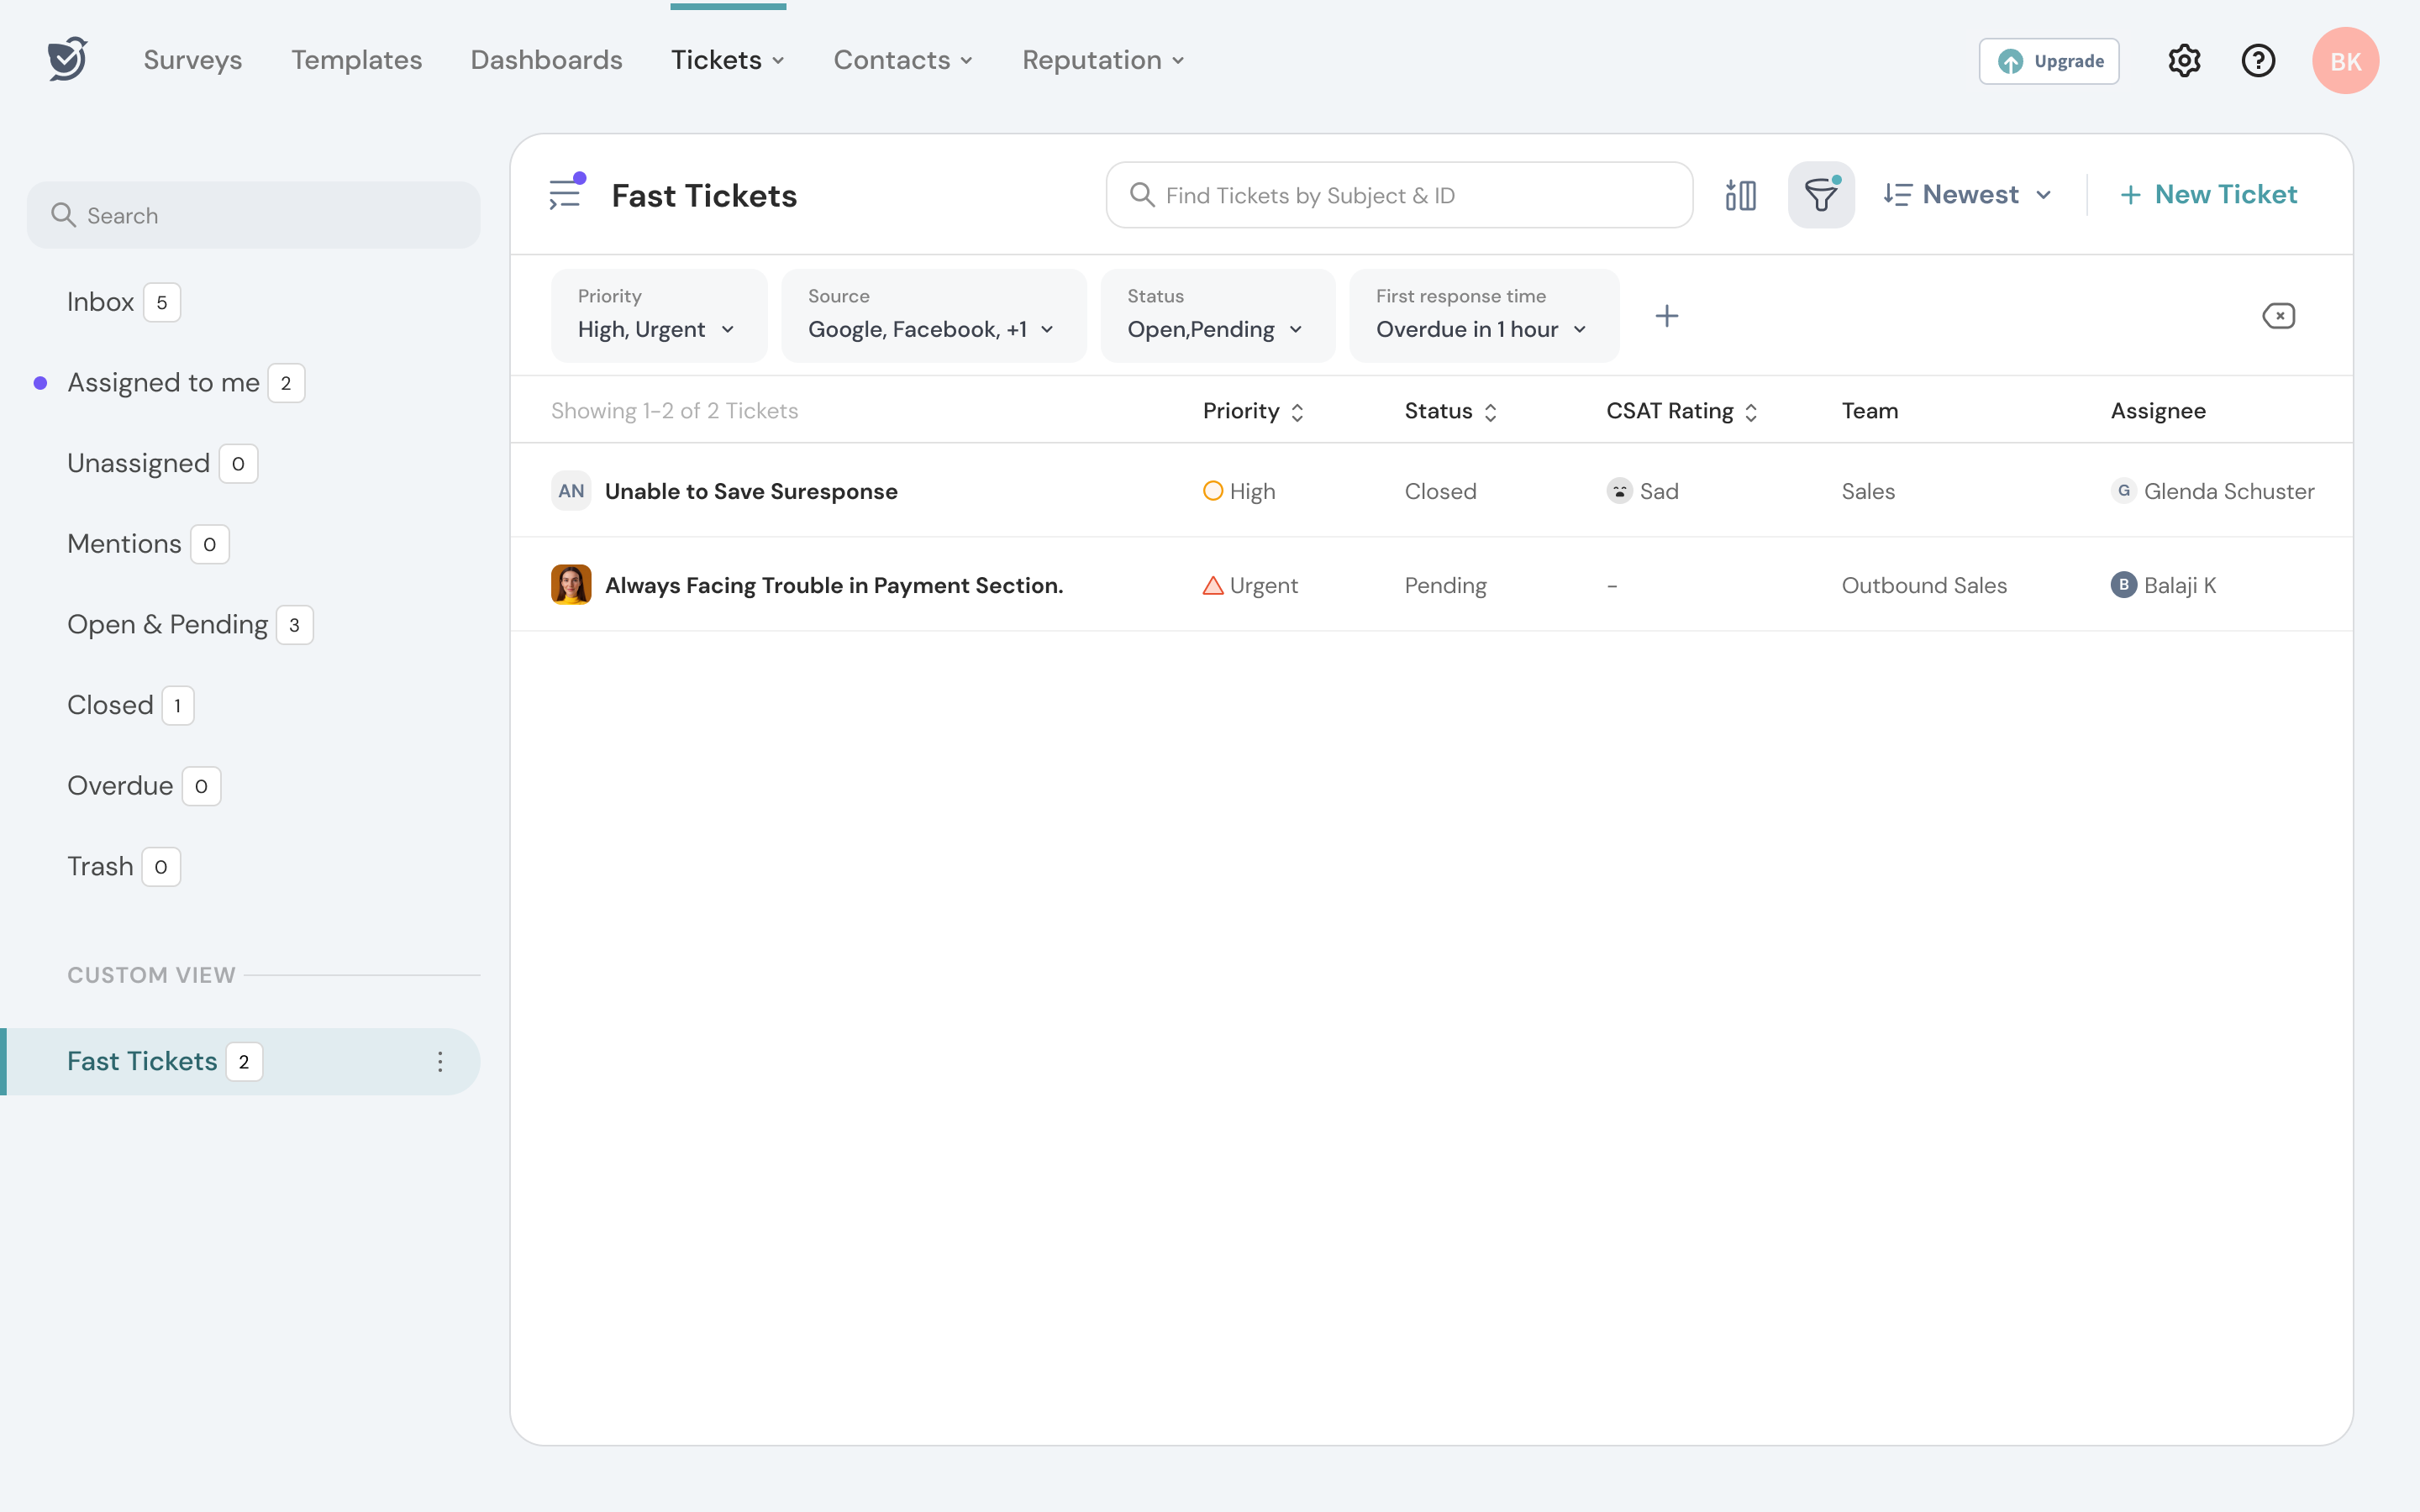Click the ticket search magnifier icon
Image resolution: width=2420 pixels, height=1512 pixels.
1142,195
